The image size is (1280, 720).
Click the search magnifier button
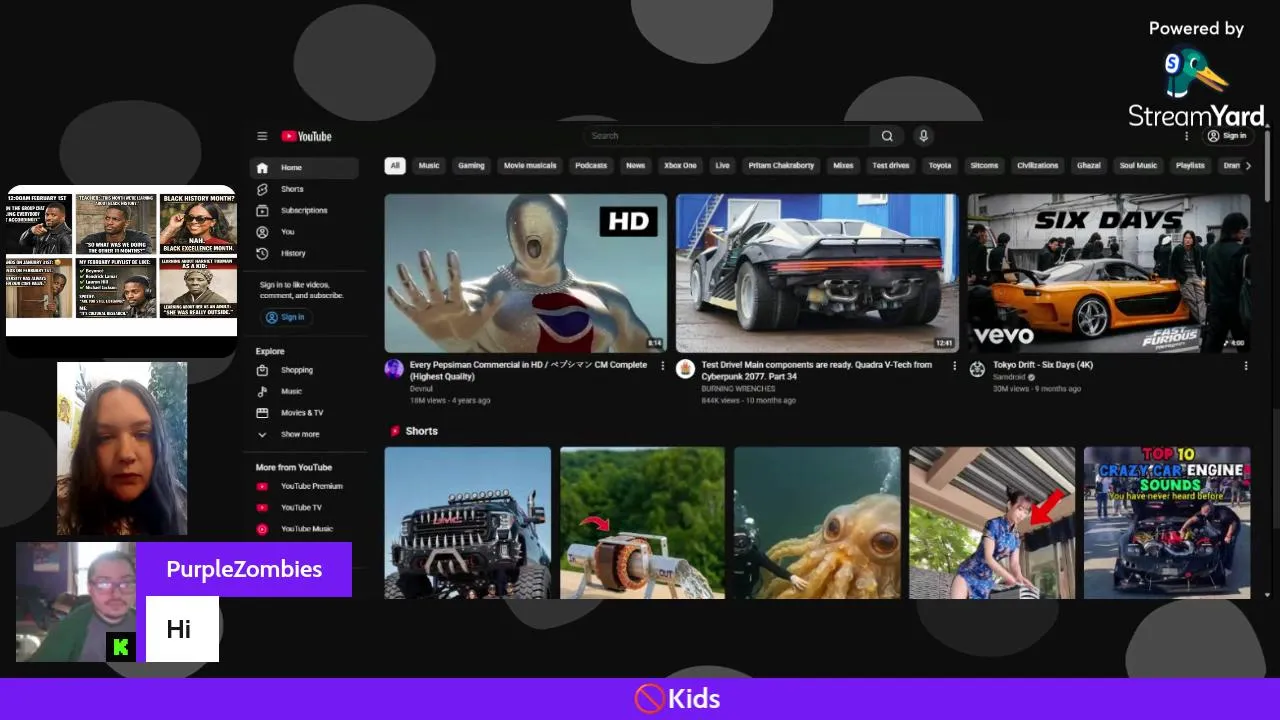tap(887, 136)
